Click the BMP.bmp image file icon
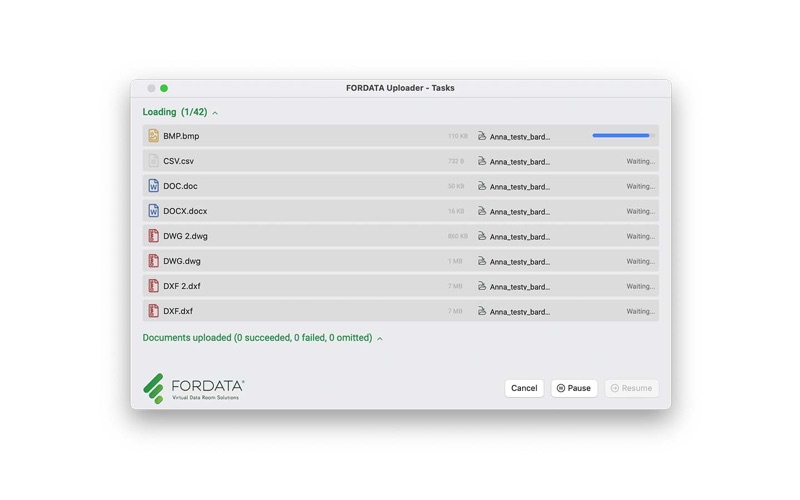The width and height of the screenshot is (800, 500). coord(153,136)
